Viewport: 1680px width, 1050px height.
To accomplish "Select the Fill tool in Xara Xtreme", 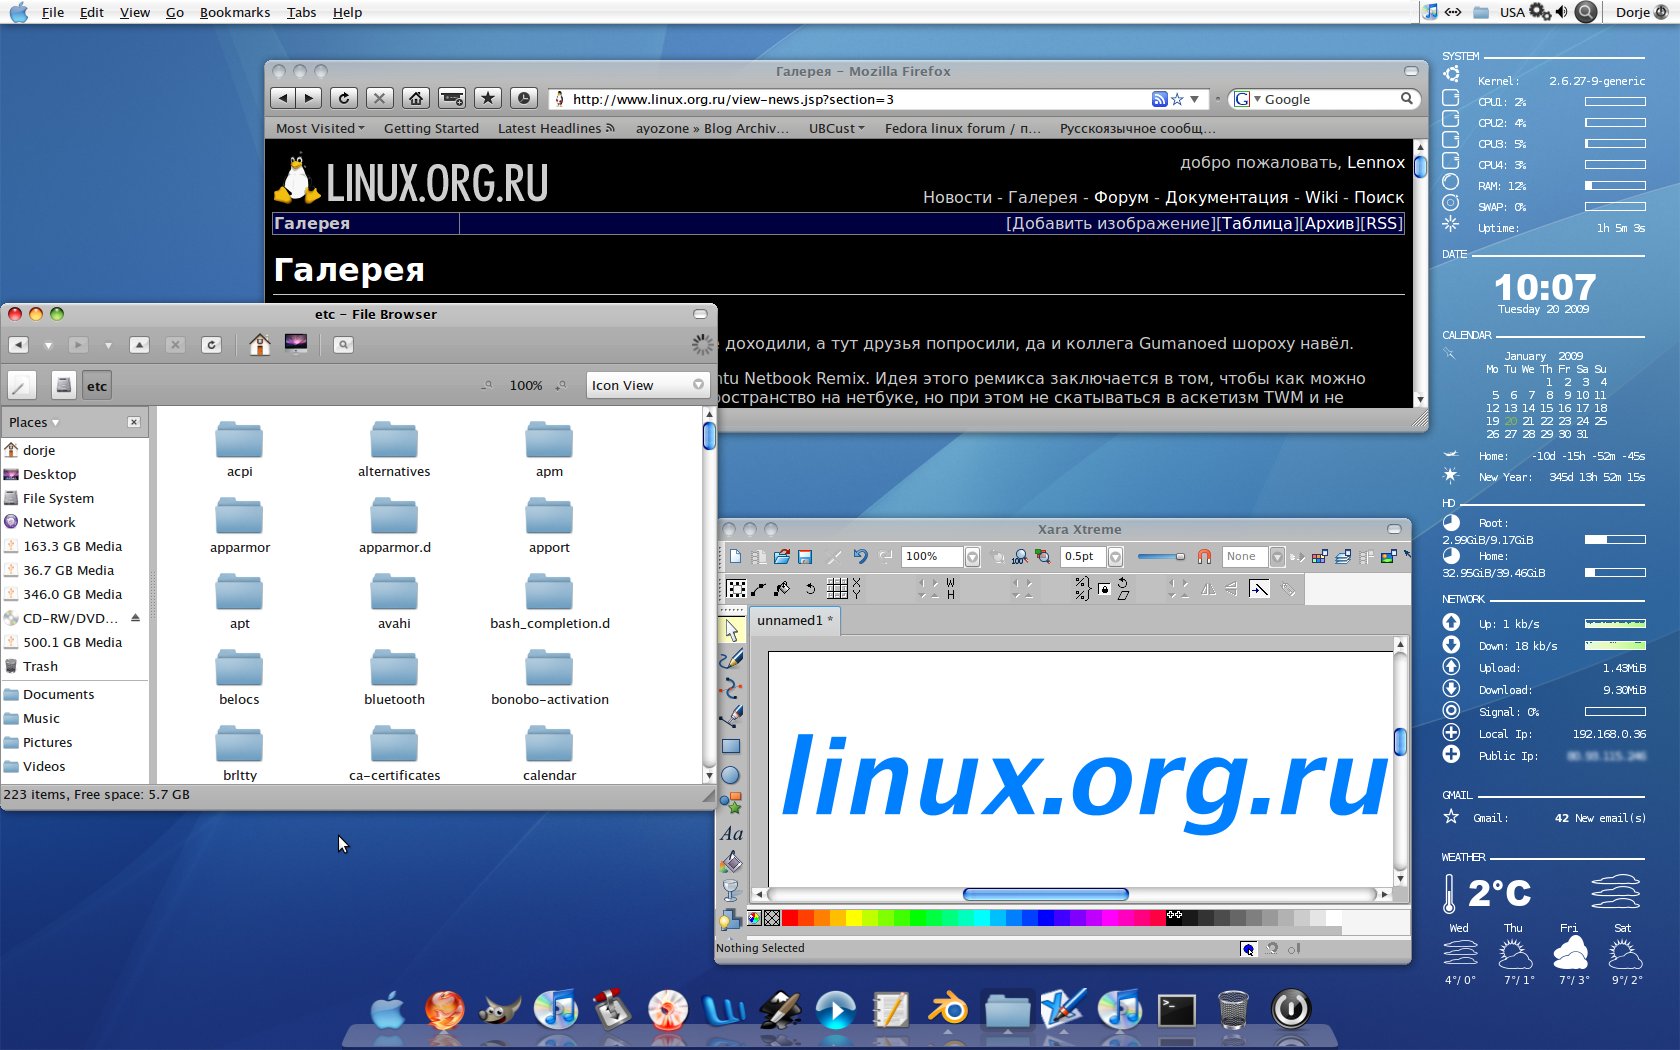I will (x=731, y=861).
